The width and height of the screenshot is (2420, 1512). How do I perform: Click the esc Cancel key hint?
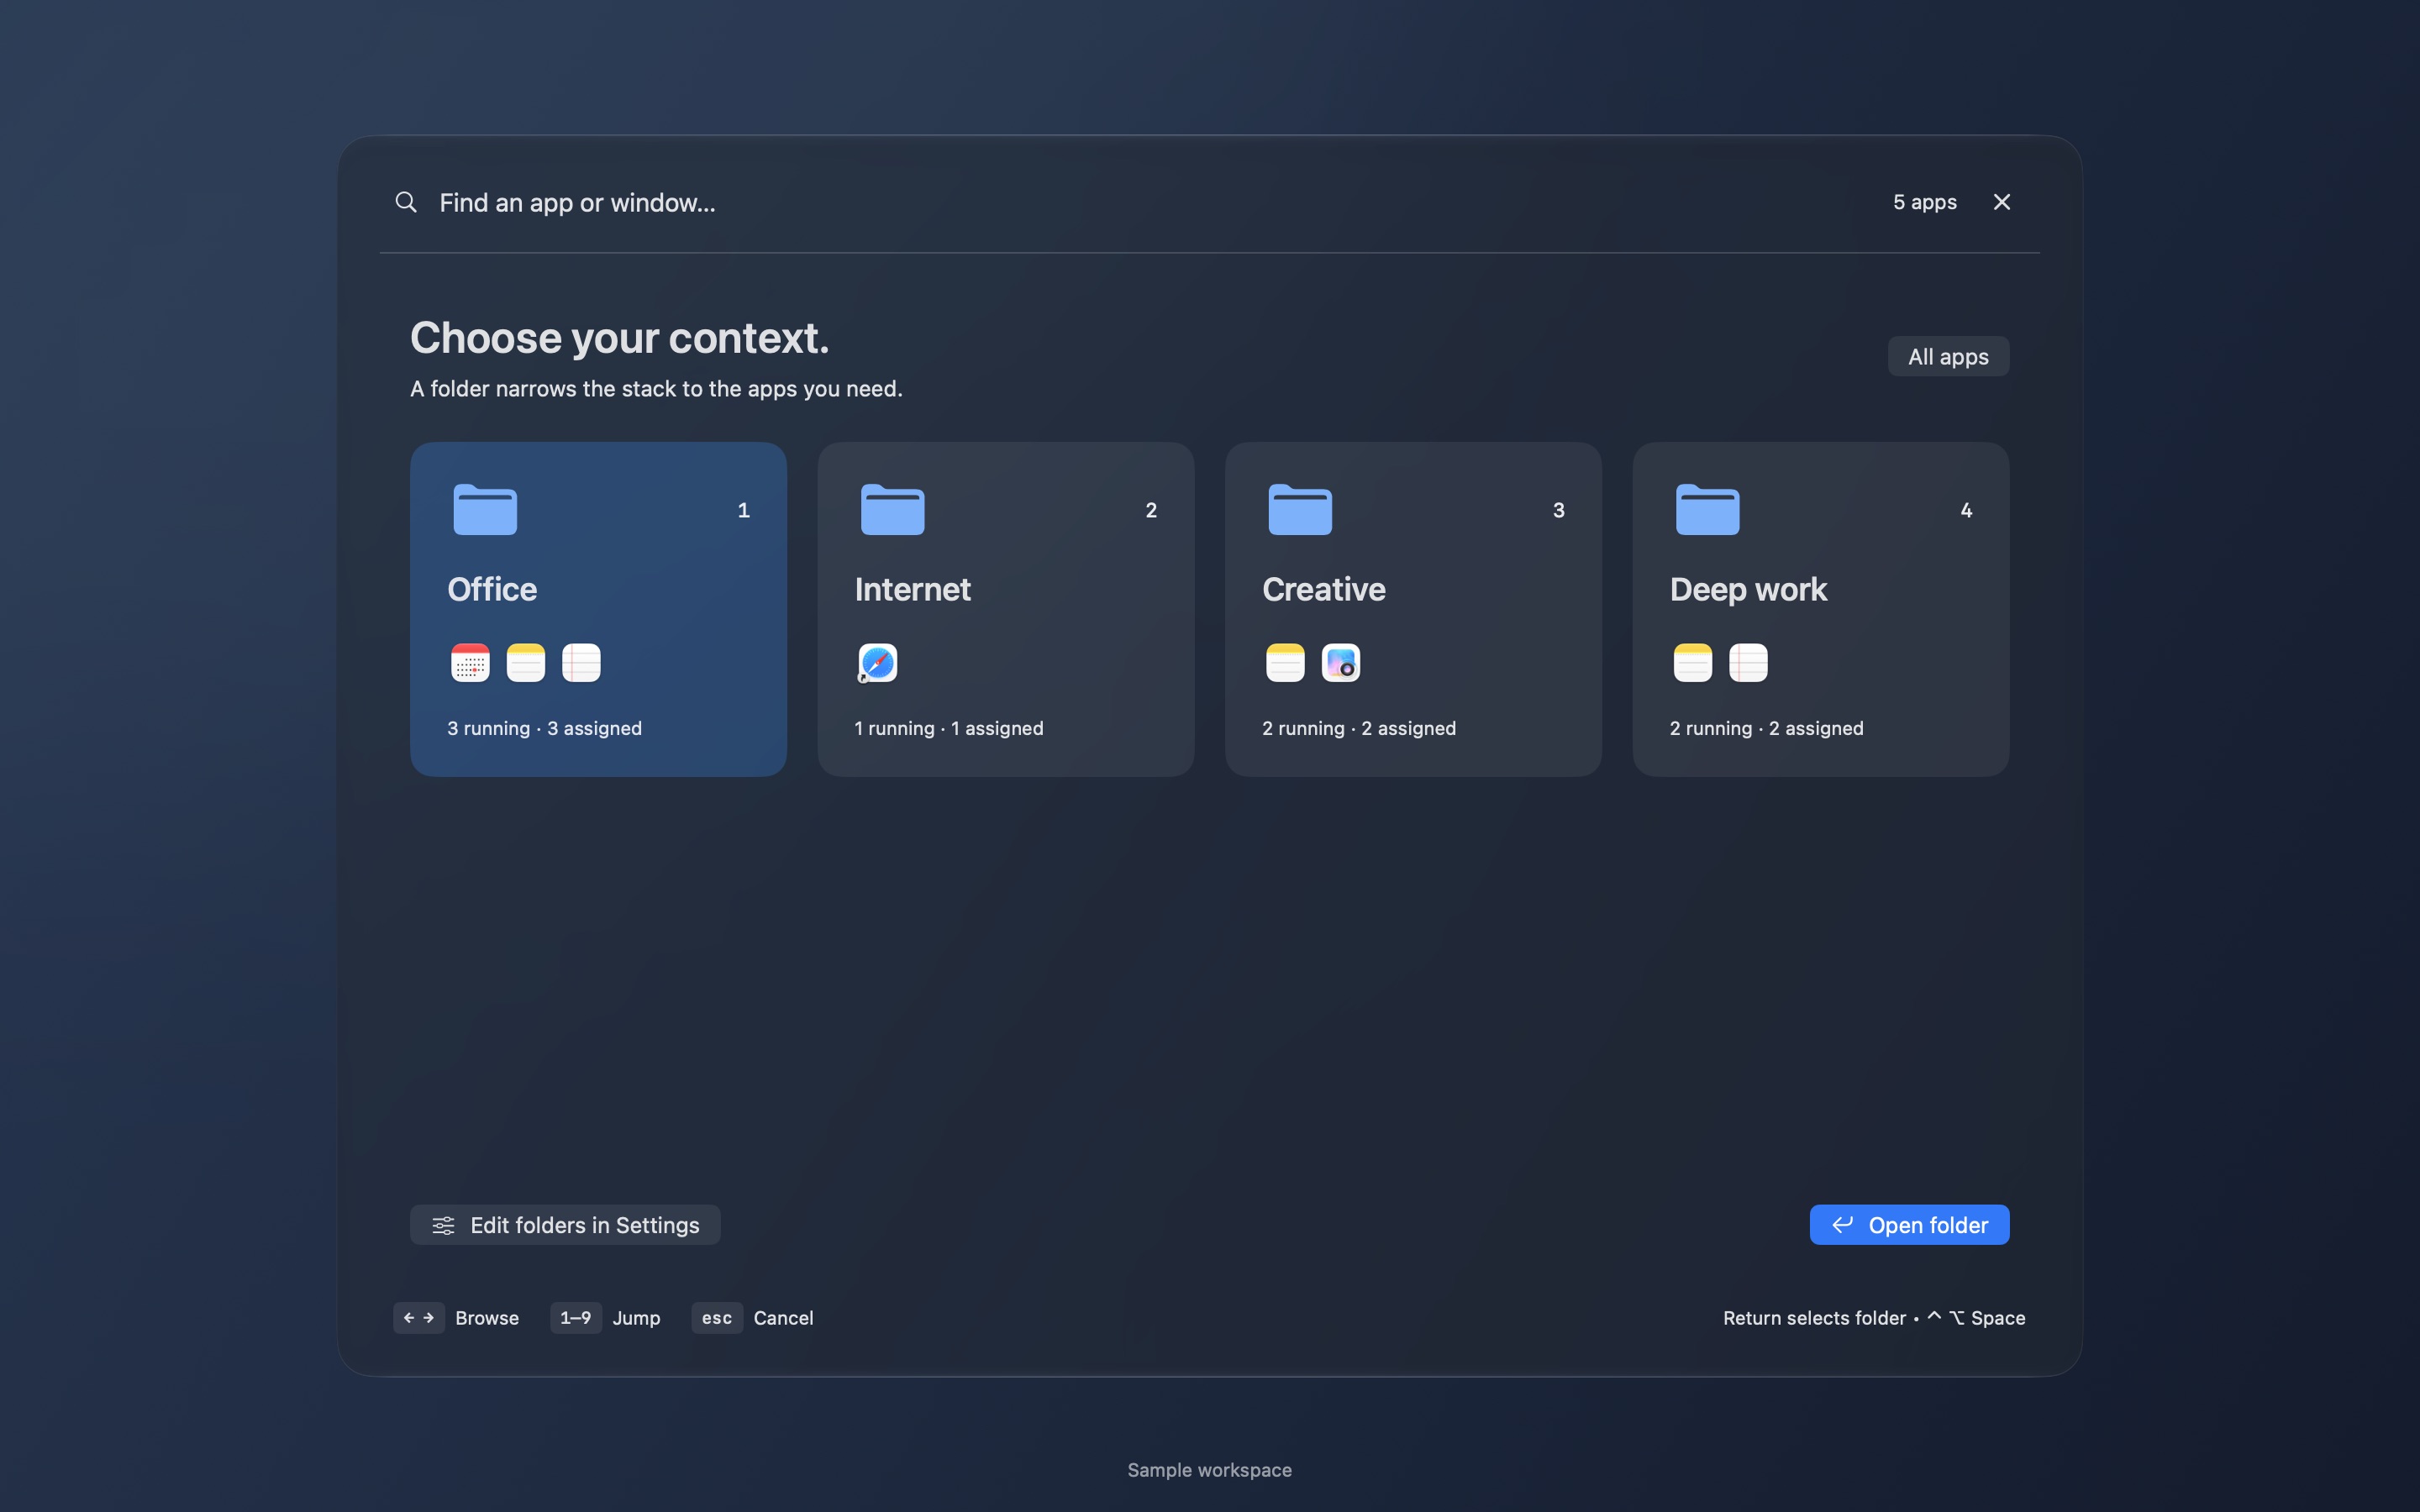click(x=752, y=1318)
